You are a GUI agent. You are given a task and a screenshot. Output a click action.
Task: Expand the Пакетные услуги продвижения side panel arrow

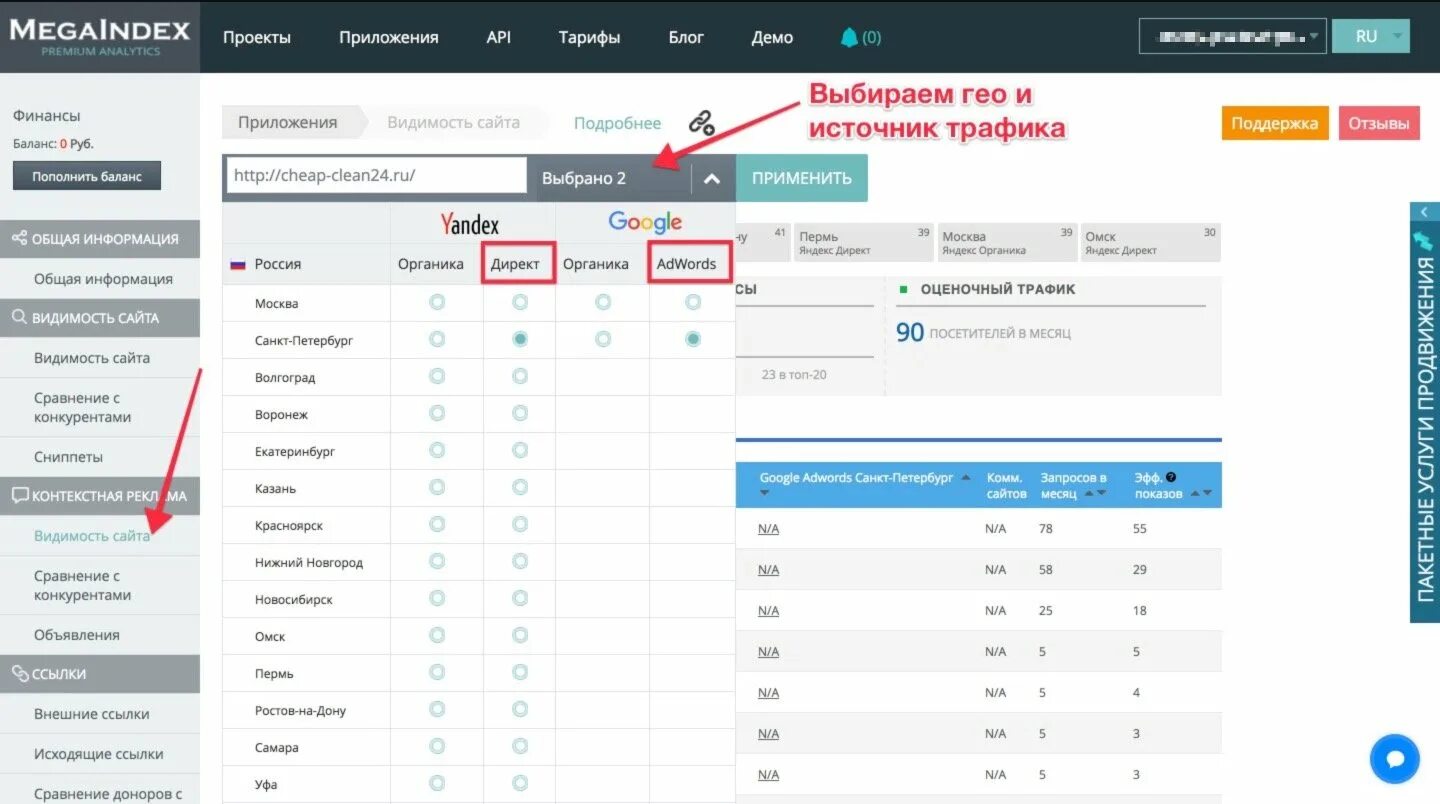click(1424, 211)
